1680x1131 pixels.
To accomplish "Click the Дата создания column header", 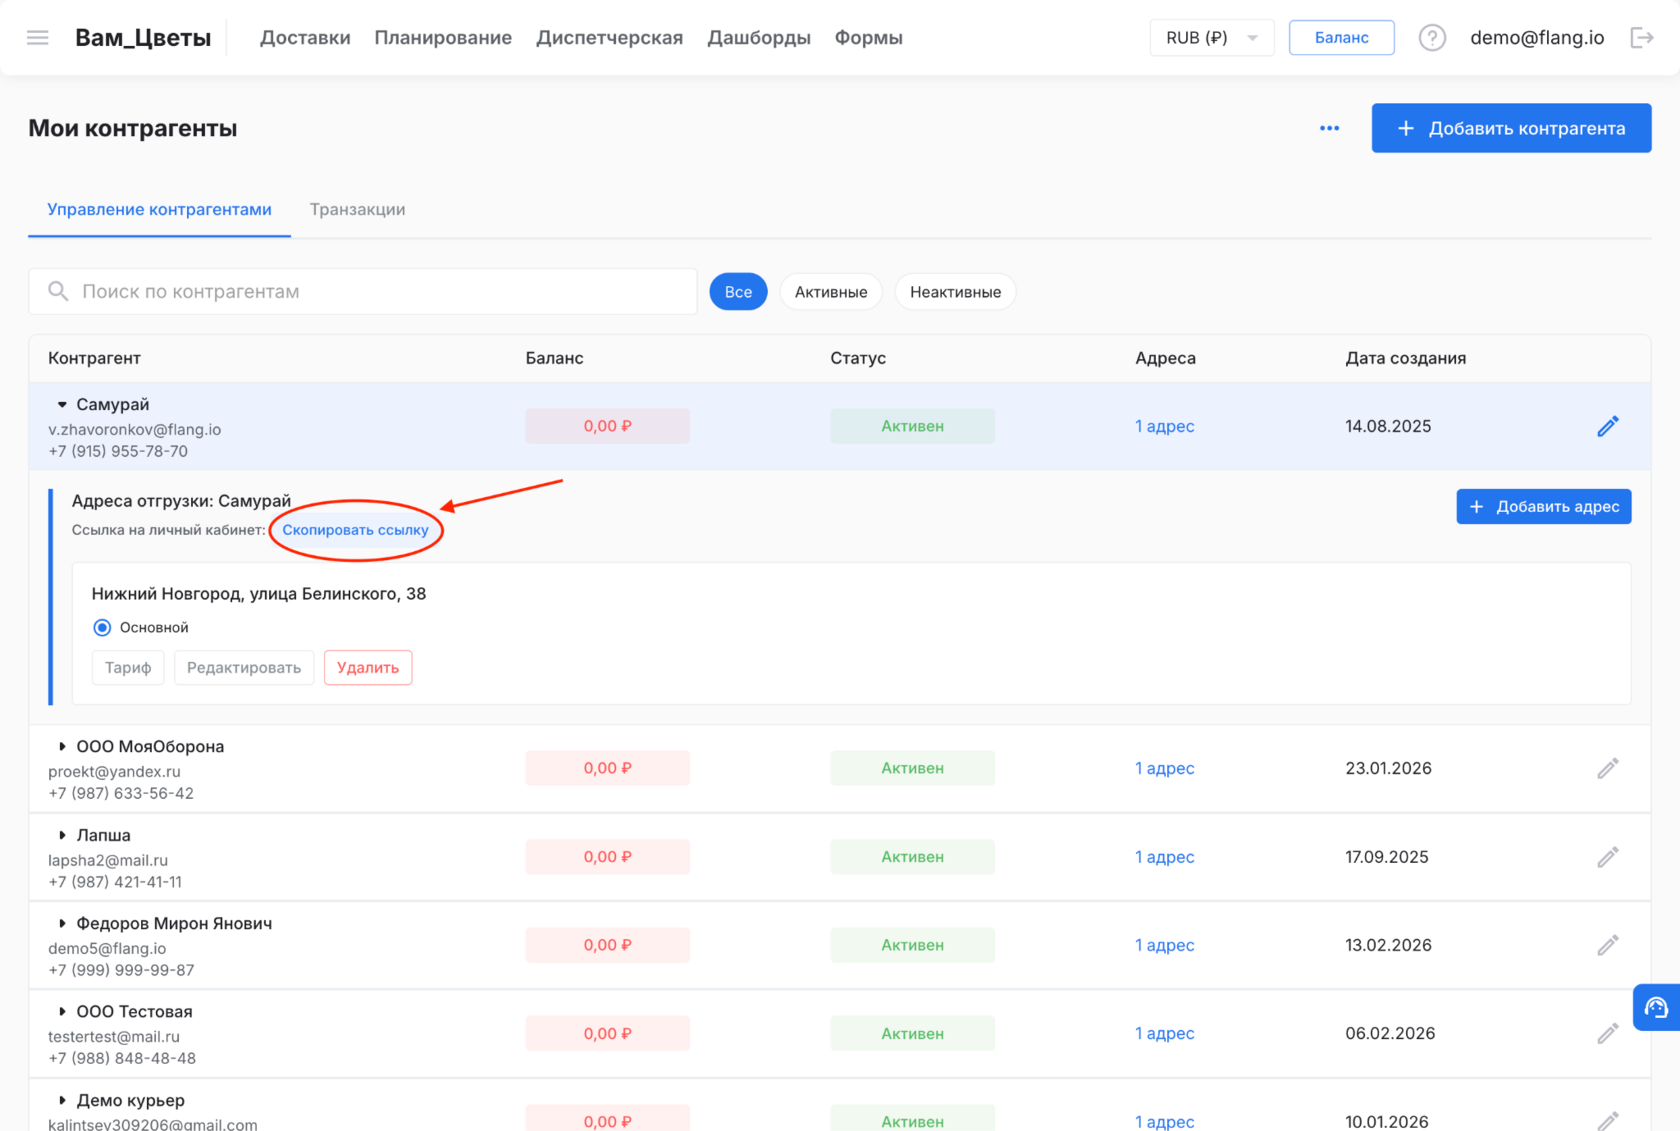I will pyautogui.click(x=1406, y=358).
